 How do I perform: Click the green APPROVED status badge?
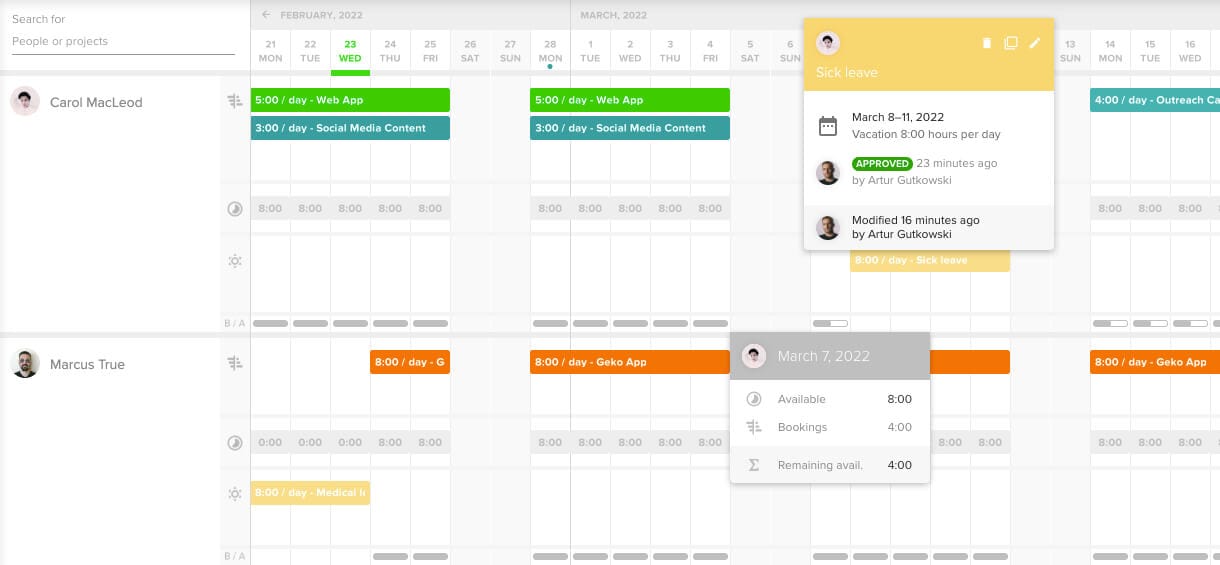point(882,163)
